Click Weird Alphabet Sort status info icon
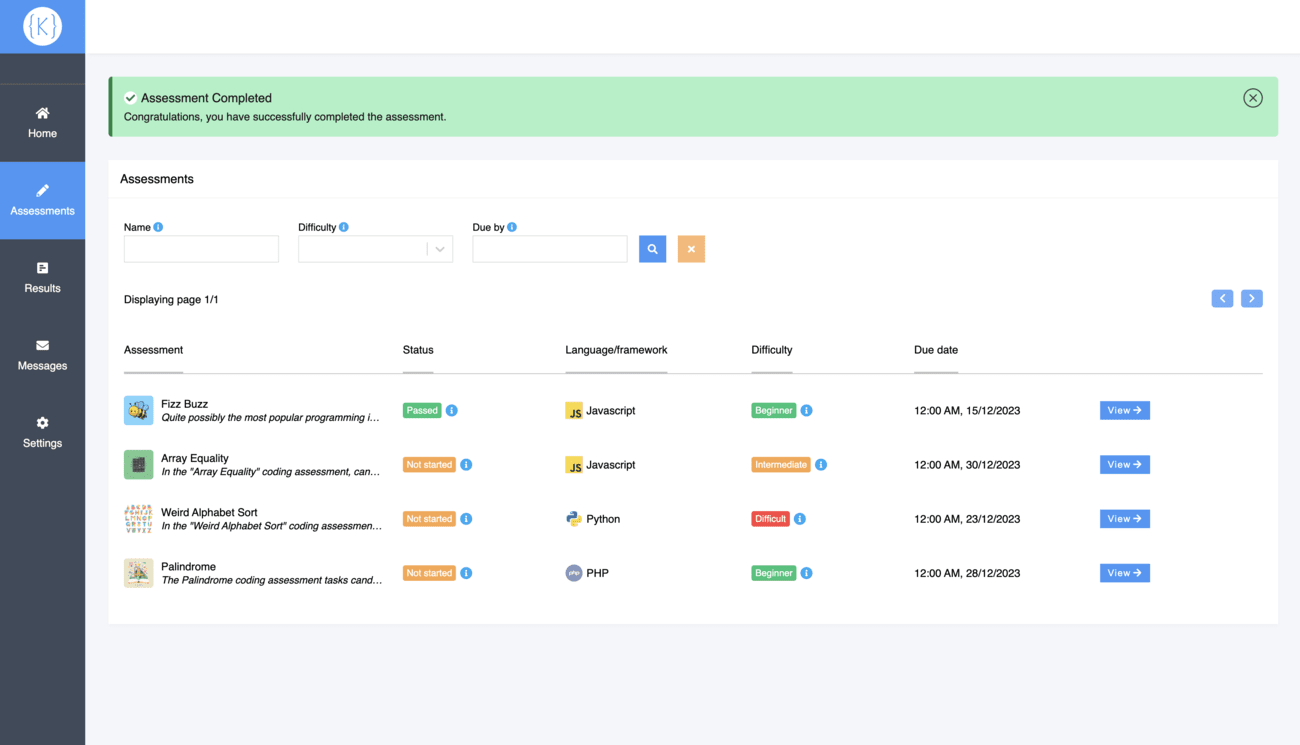This screenshot has height=745, width=1300. coord(466,519)
